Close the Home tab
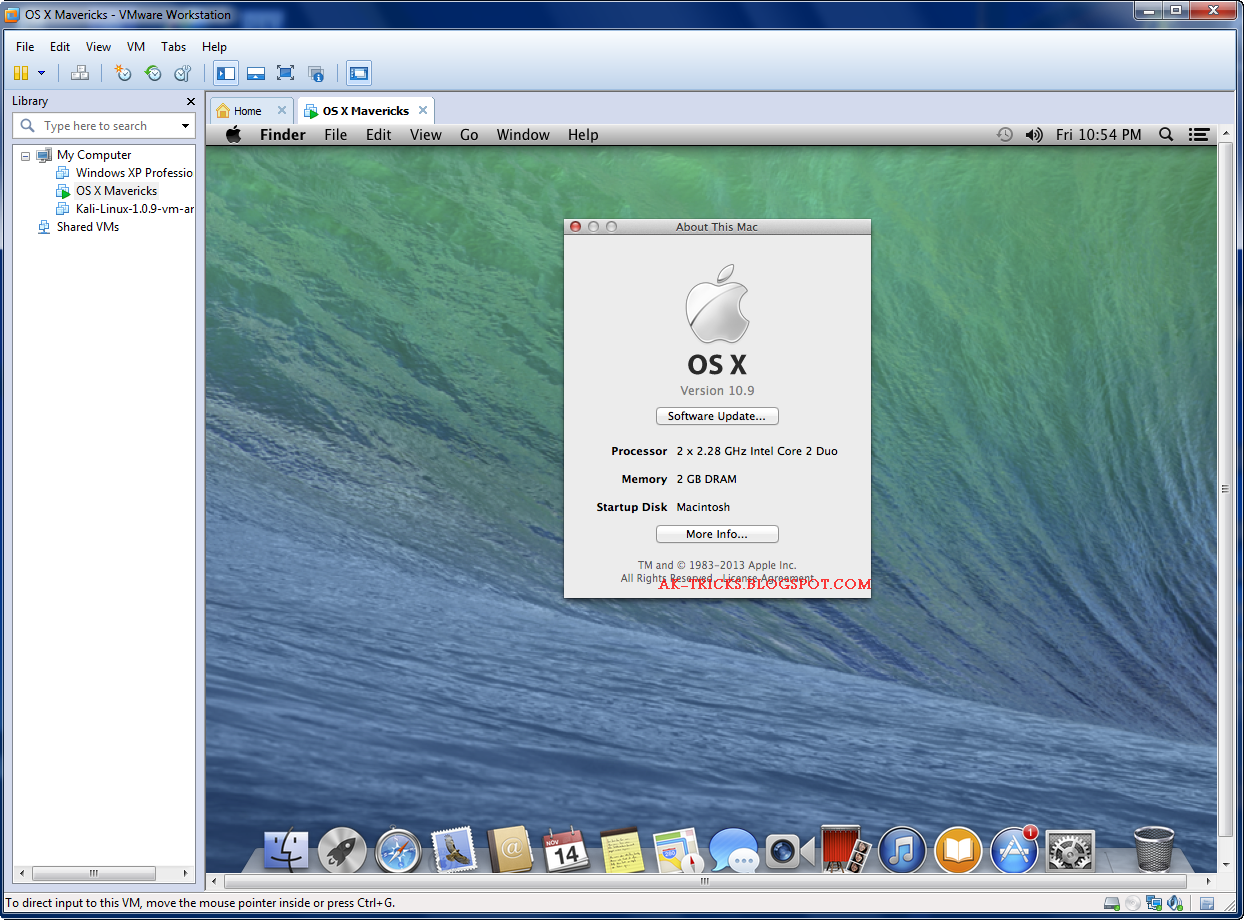The image size is (1244, 920). [282, 110]
